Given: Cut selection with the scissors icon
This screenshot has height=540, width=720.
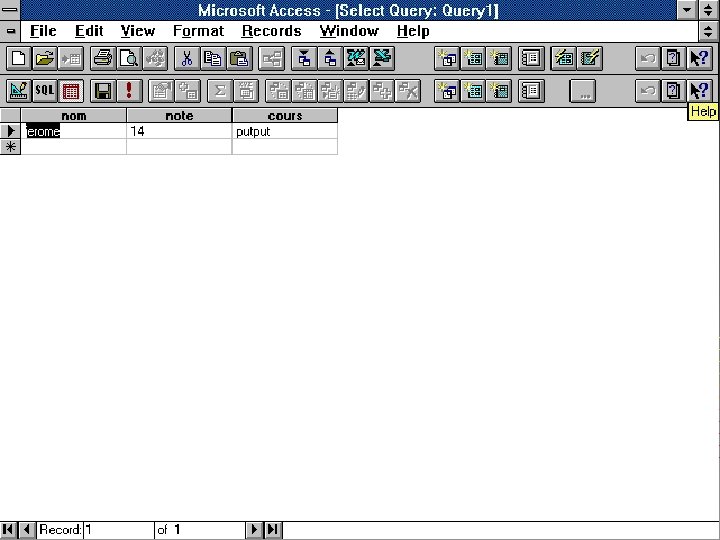Looking at the screenshot, I should coord(187,59).
